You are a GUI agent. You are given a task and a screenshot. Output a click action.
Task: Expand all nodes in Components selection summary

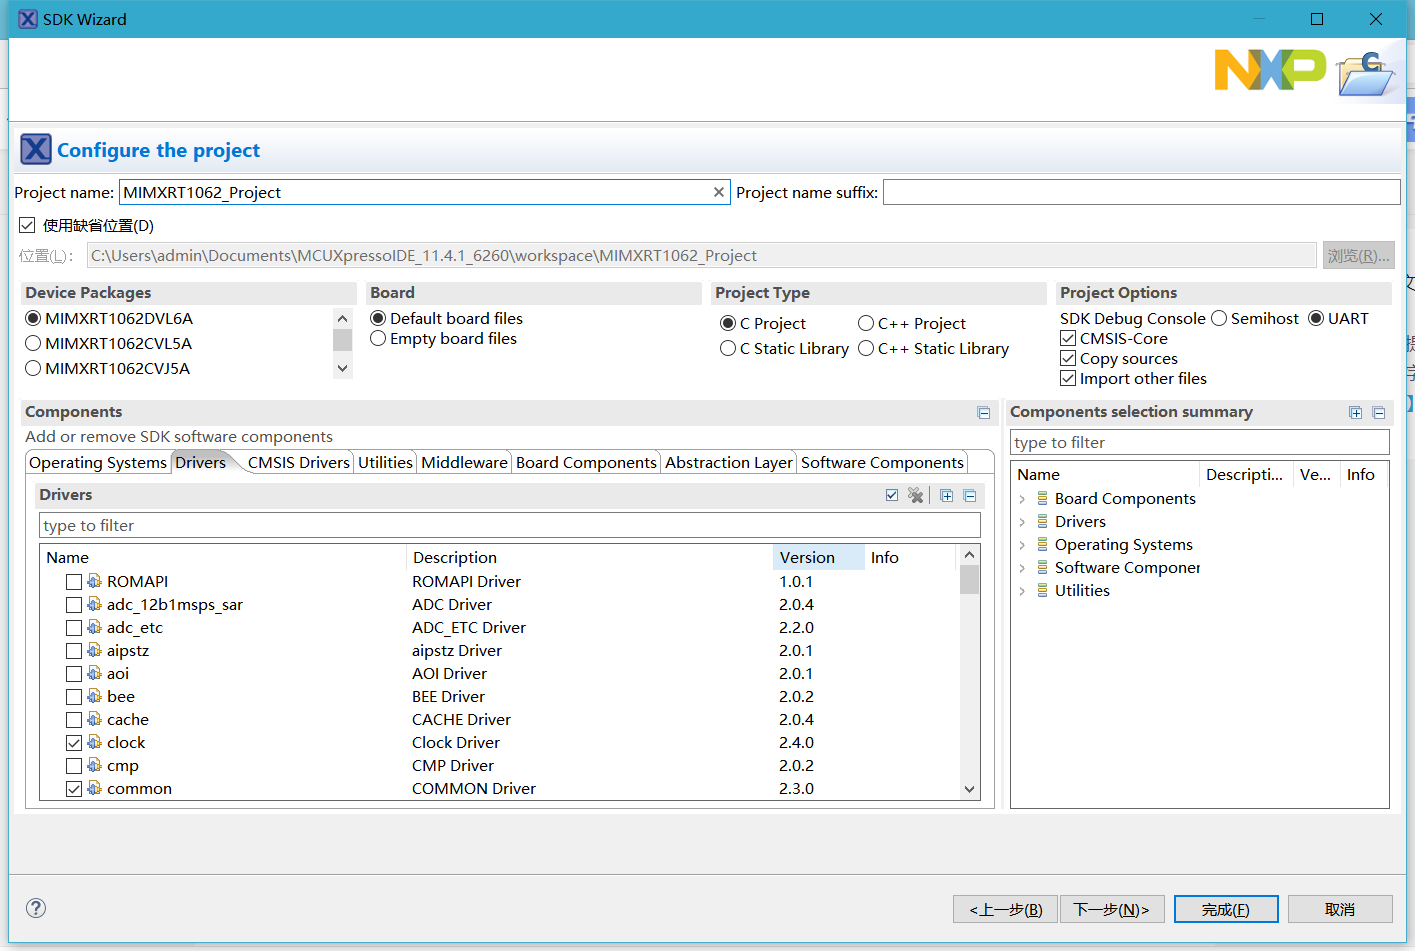1355,412
